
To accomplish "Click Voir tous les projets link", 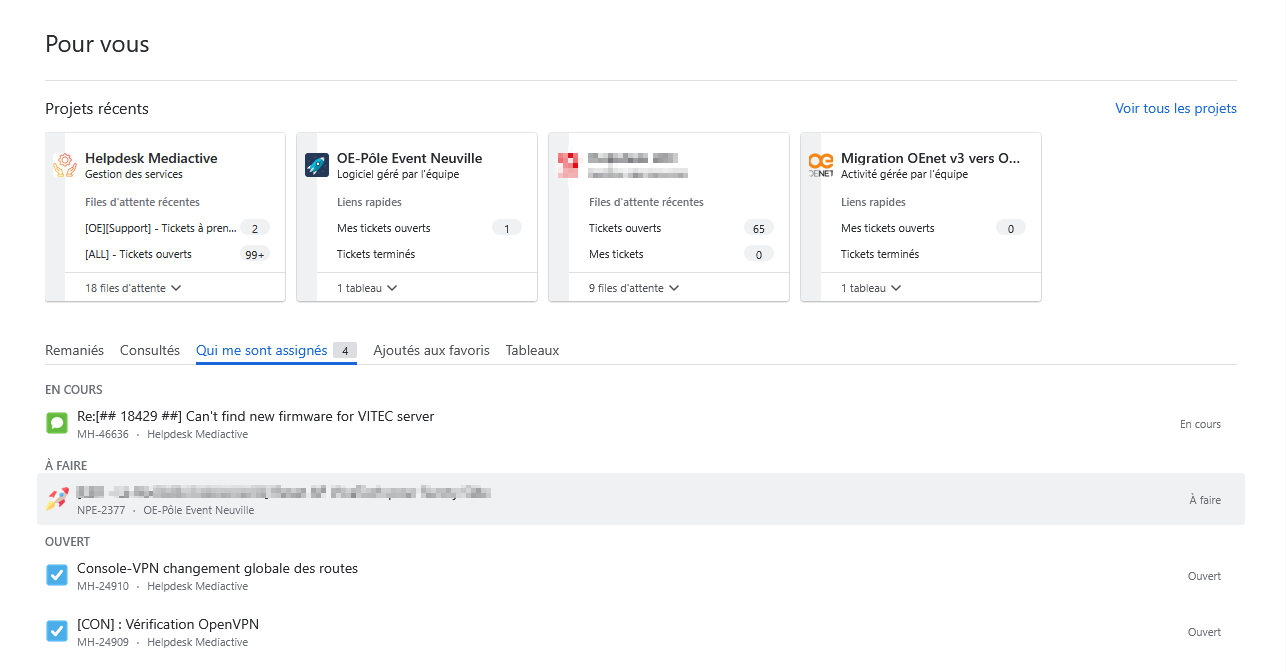I will pyautogui.click(x=1175, y=108).
